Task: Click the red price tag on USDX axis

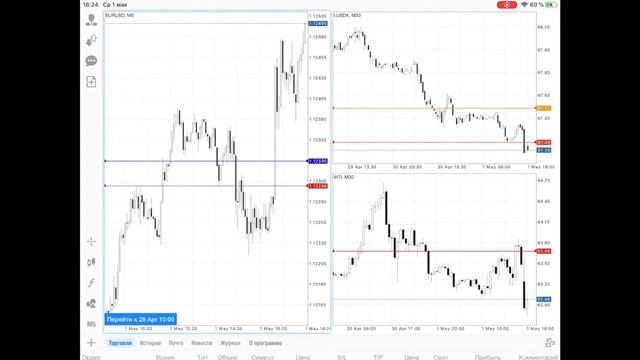Action: click(x=544, y=142)
